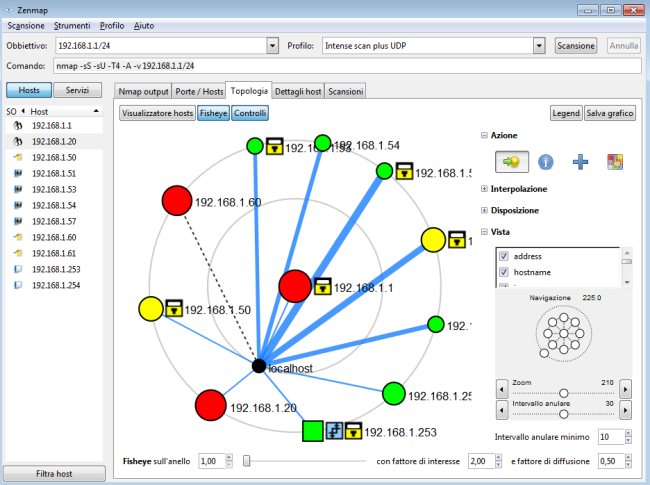
Task: Increase Zoom with right arrow button
Action: point(626,389)
